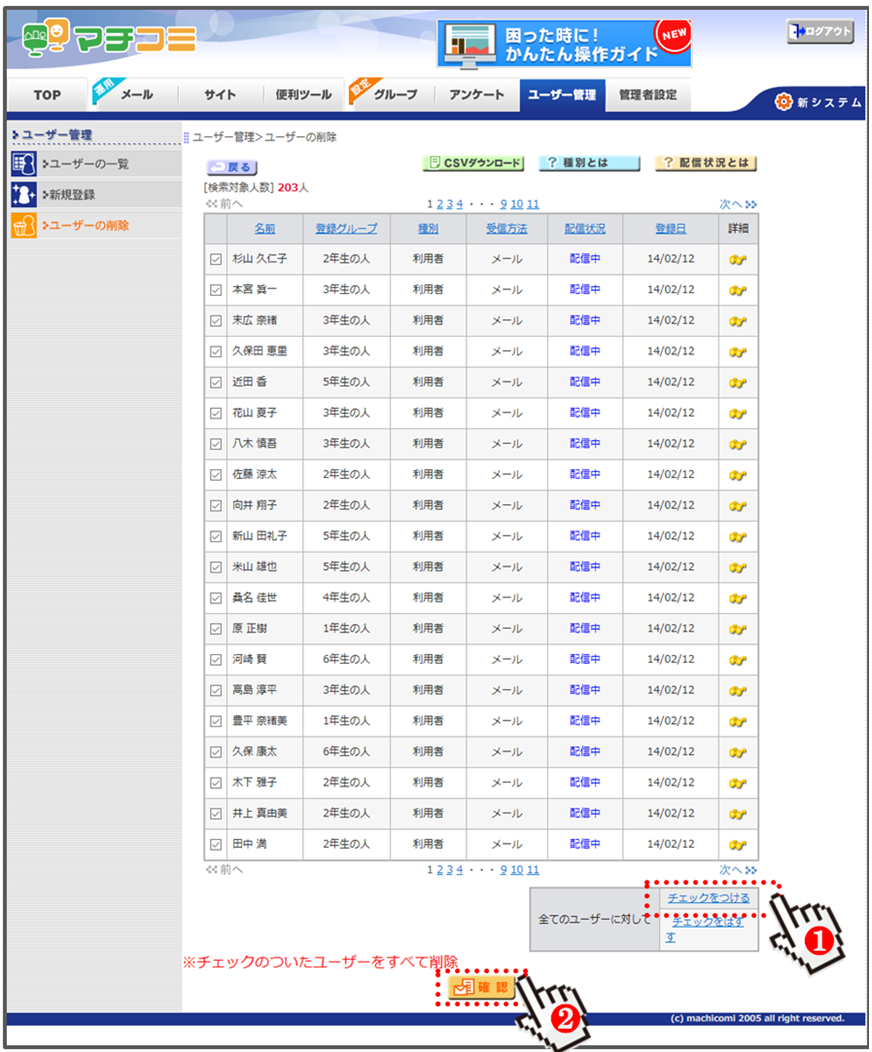Viewport: 872px width, 1052px height.
Task: Open detail icon for 田中 満
Action: point(738,845)
